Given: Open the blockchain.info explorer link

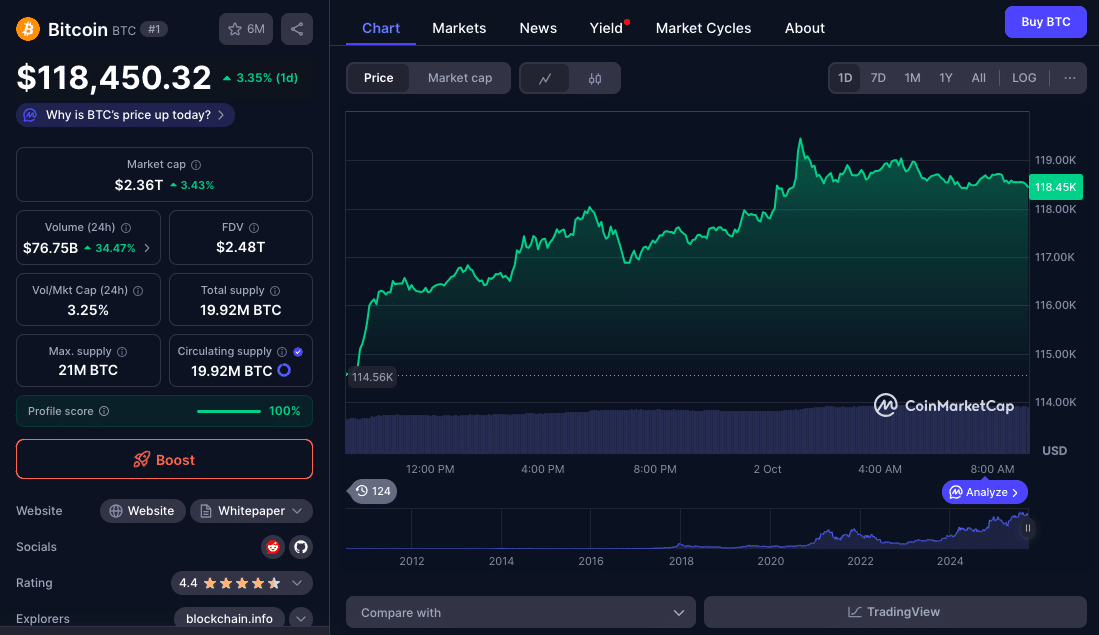Looking at the screenshot, I should 229,619.
